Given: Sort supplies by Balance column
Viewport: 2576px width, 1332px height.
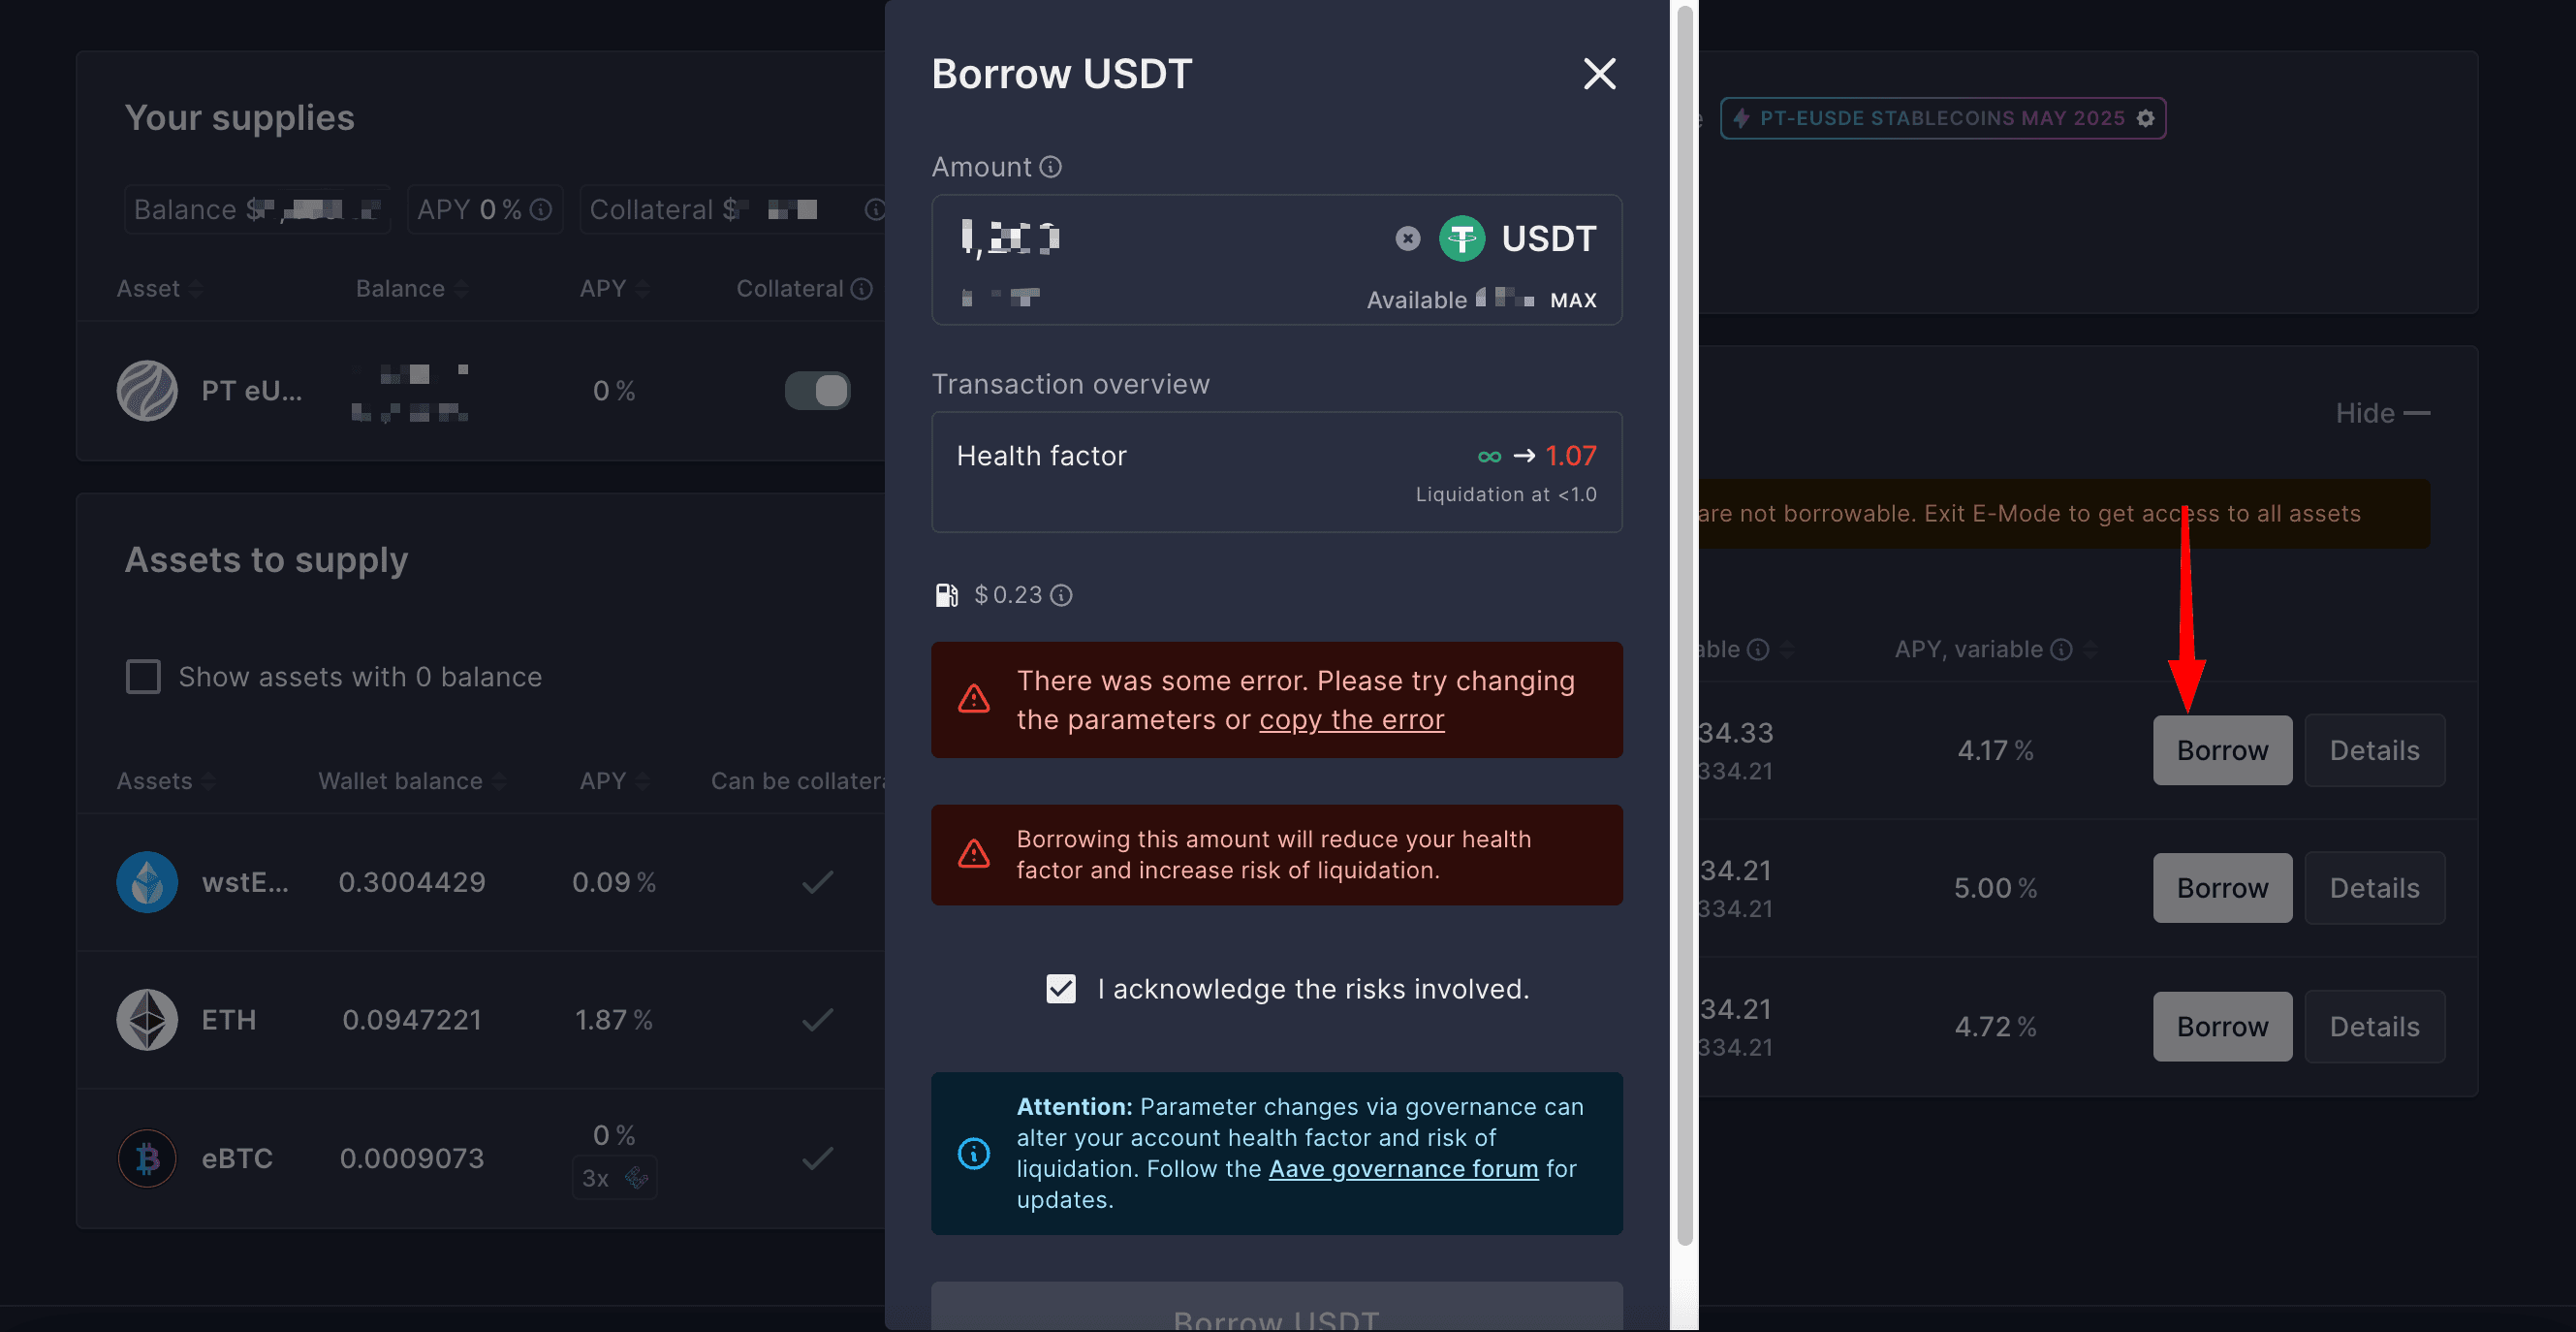Looking at the screenshot, I should click(411, 289).
